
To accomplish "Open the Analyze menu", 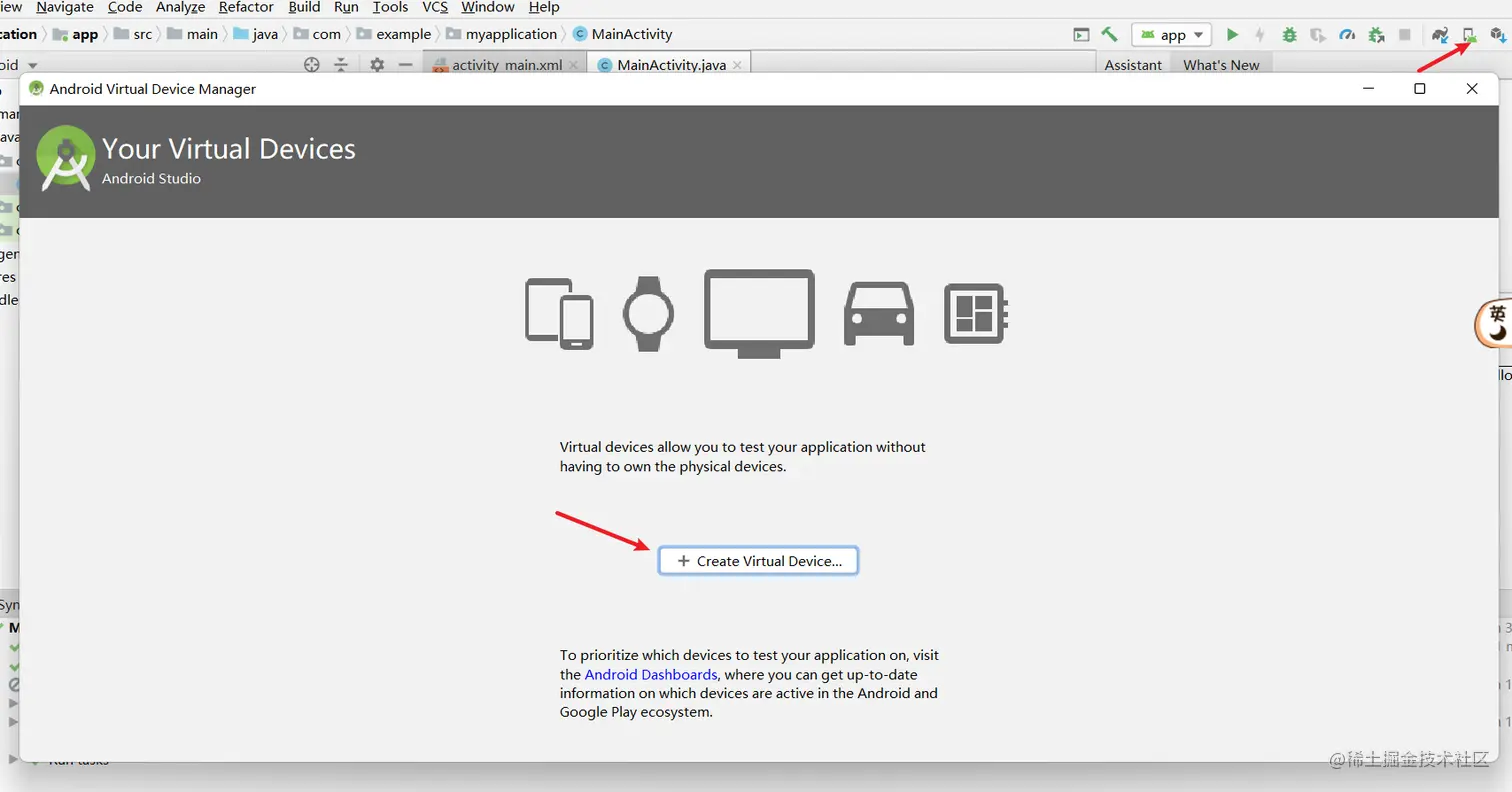I will [x=180, y=7].
